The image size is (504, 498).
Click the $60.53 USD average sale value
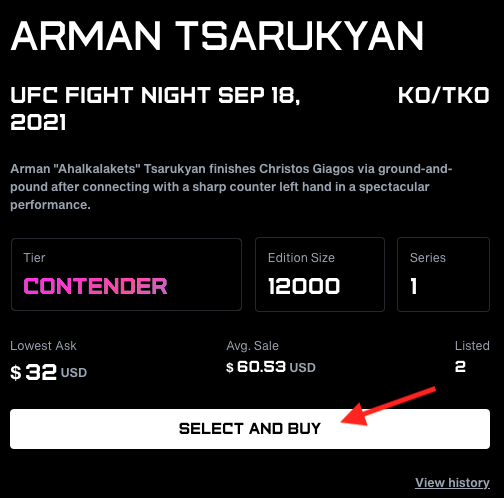pos(271,367)
